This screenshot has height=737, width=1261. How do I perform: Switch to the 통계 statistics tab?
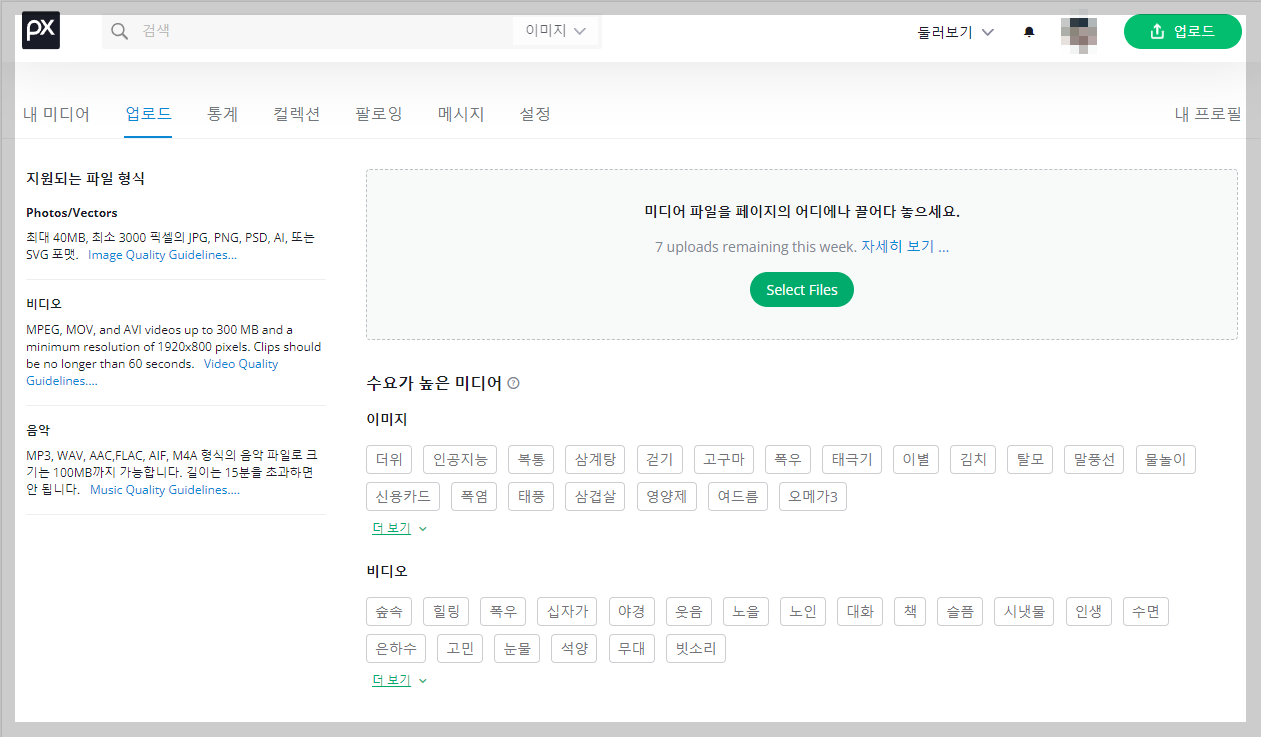tap(222, 114)
